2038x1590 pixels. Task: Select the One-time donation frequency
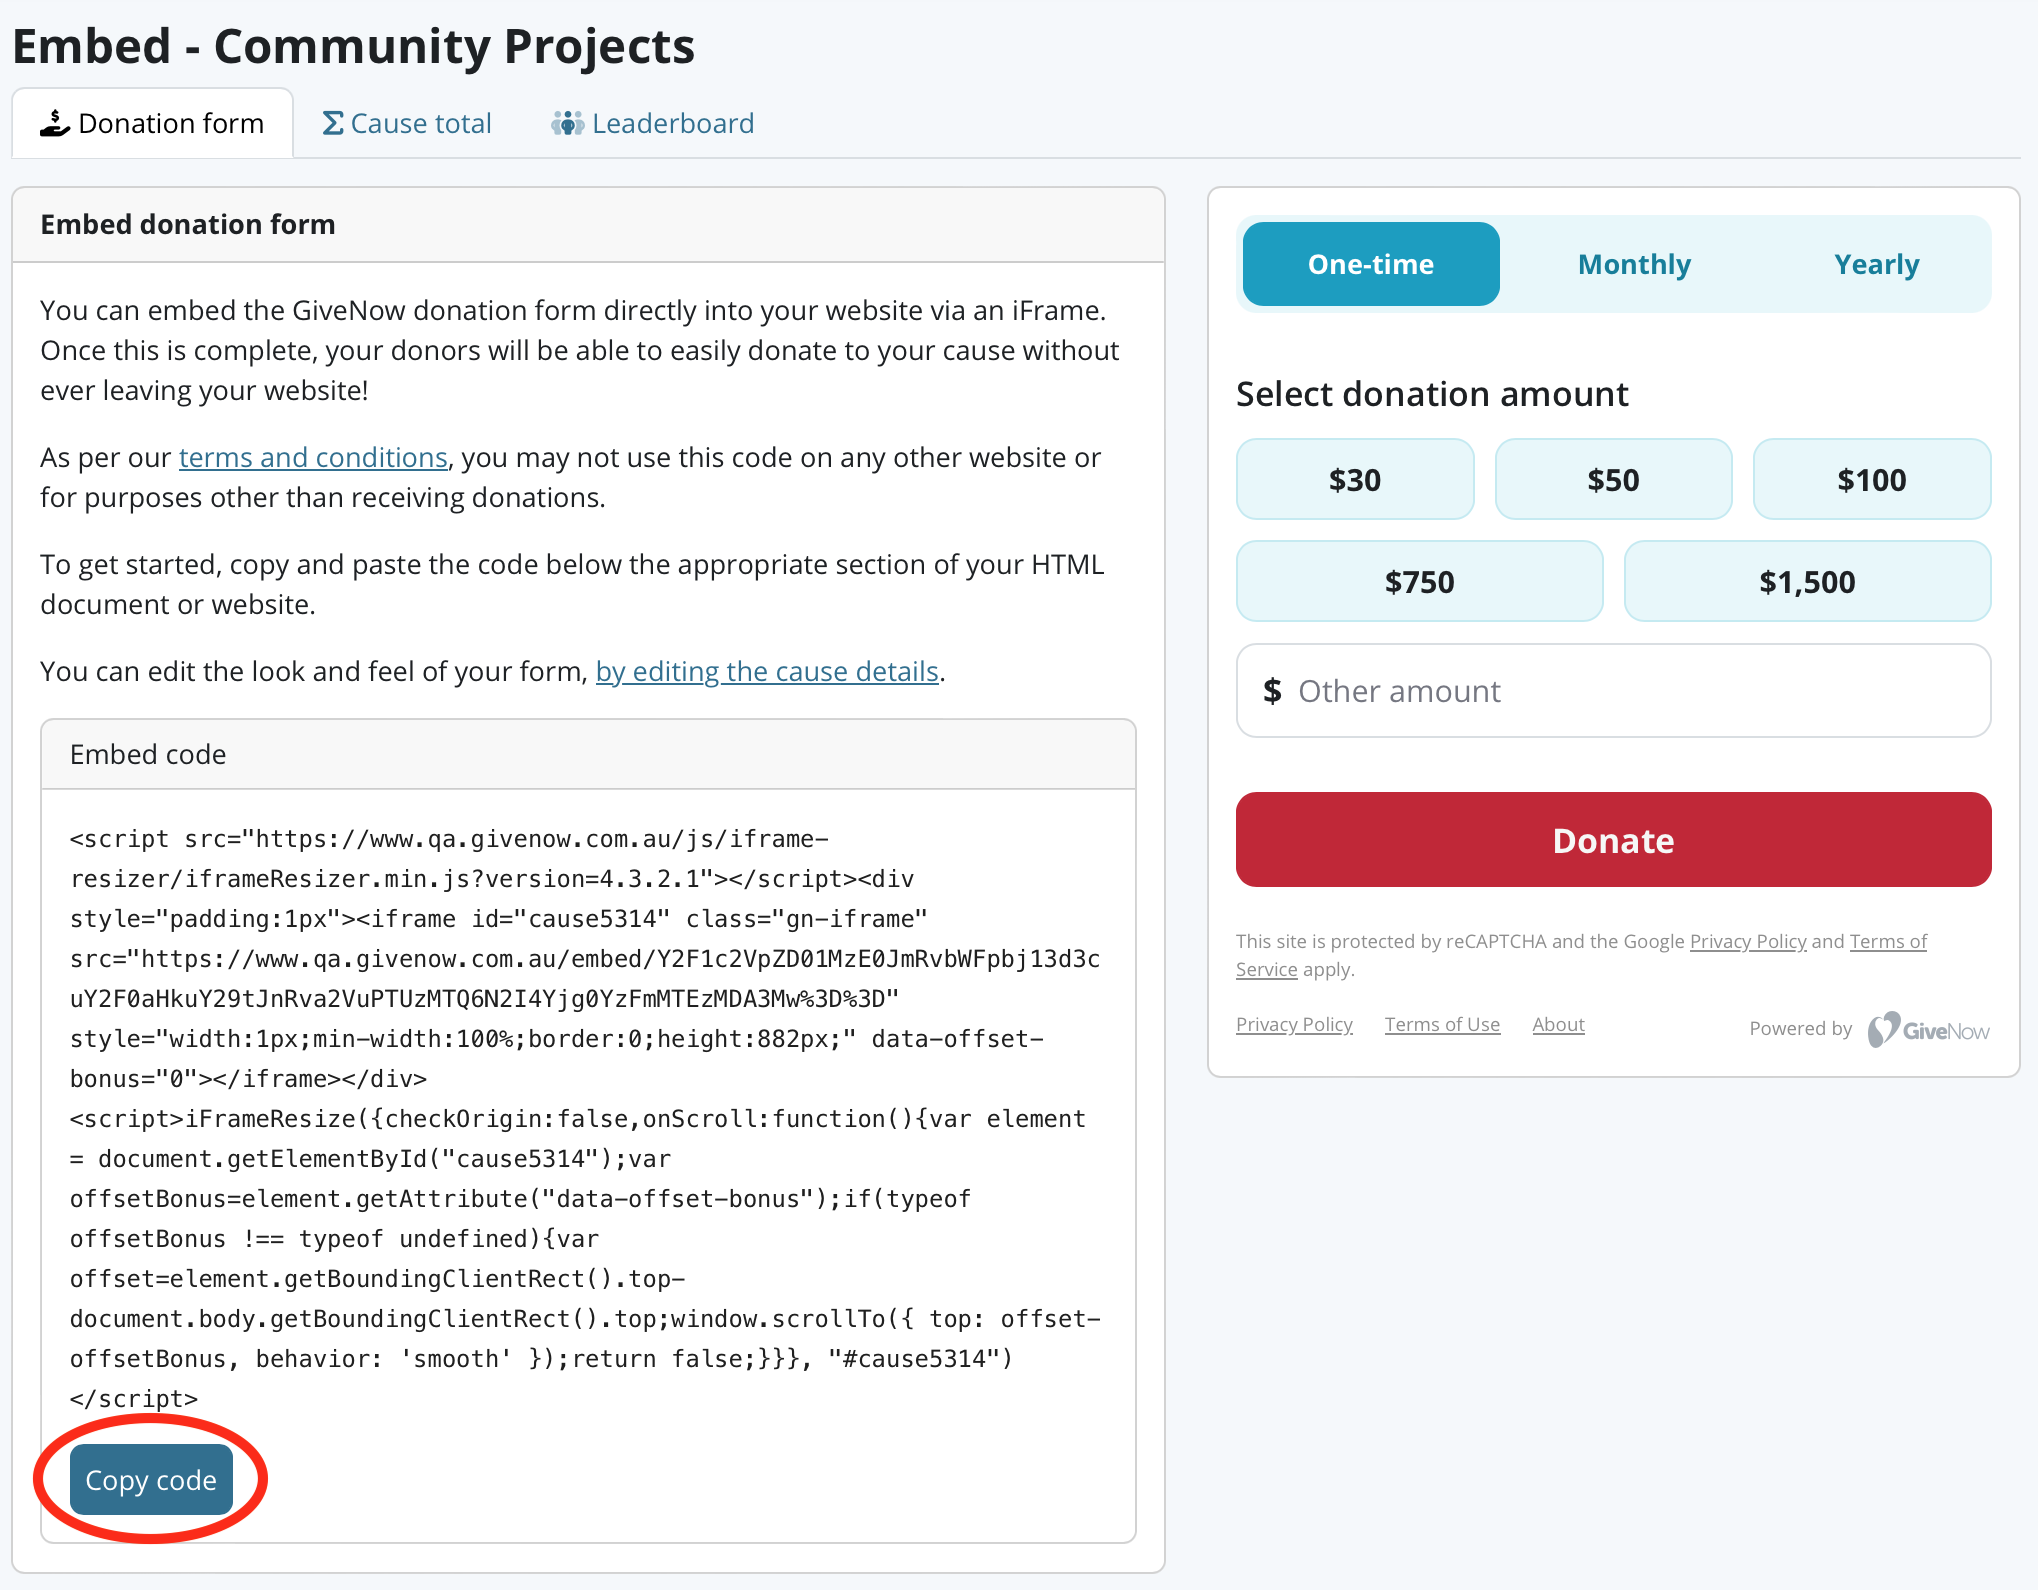point(1370,263)
